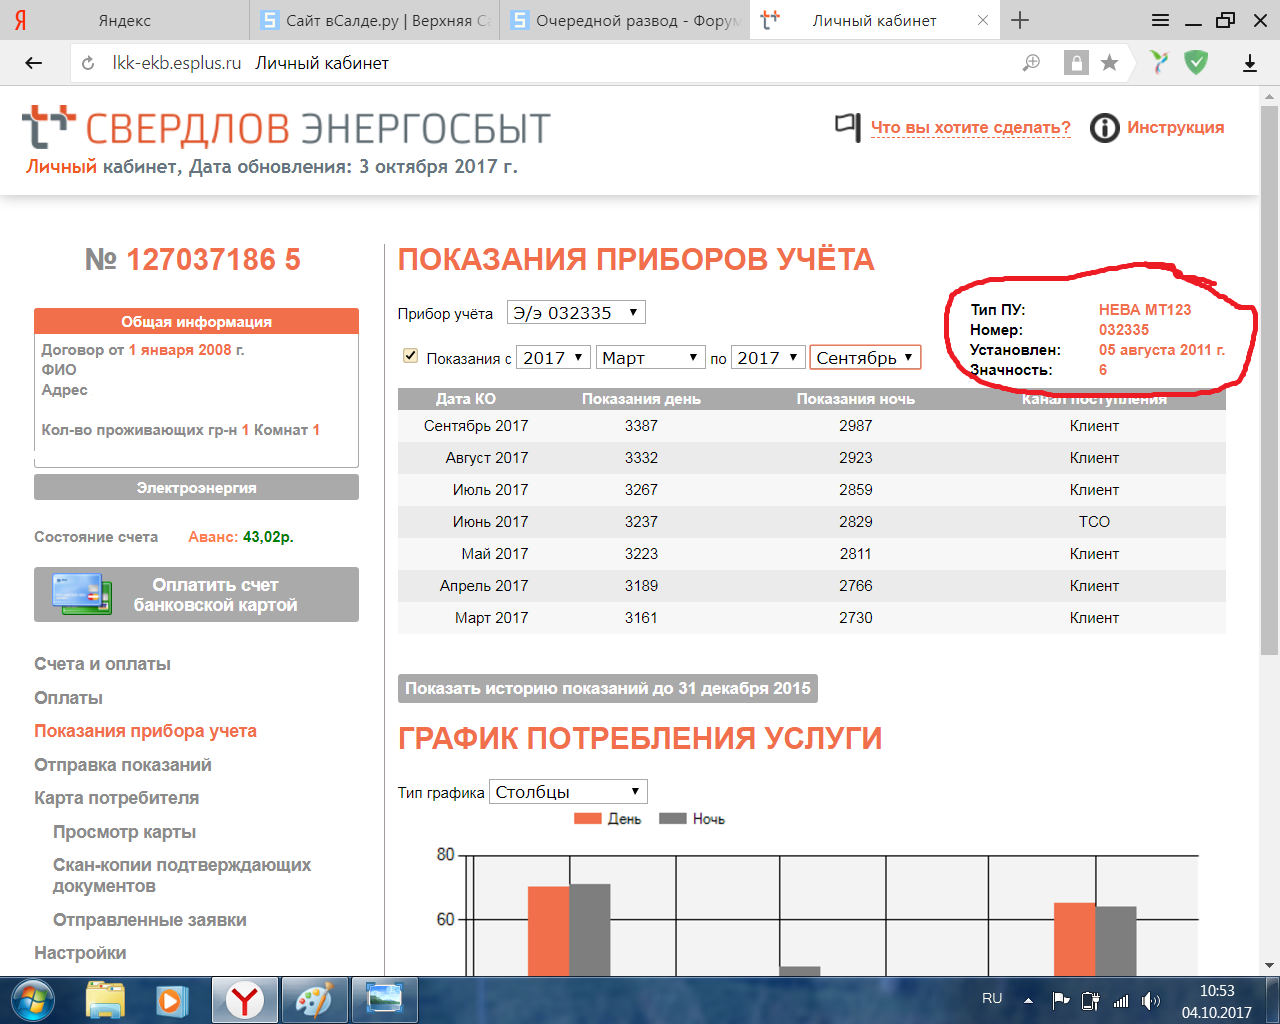Click the Instruction info icon
1280x1024 pixels.
click(1104, 128)
